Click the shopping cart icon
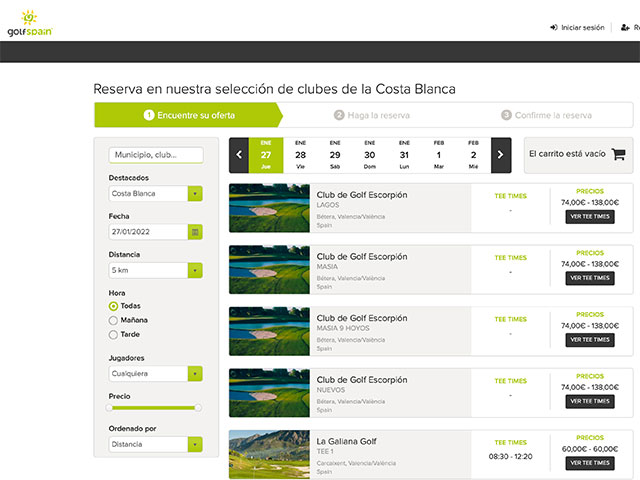 (618, 154)
